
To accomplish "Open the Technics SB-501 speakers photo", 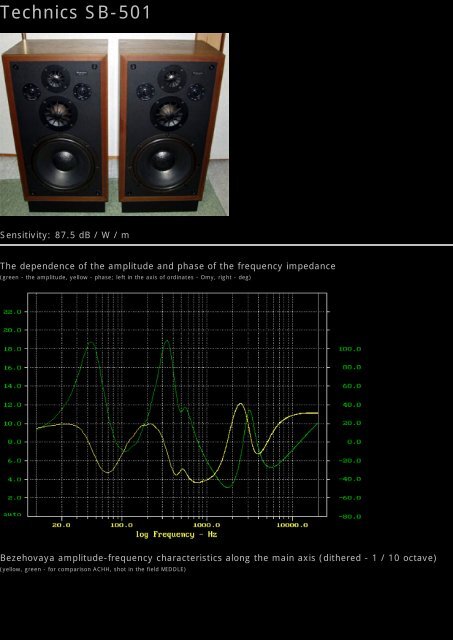I will point(114,124).
